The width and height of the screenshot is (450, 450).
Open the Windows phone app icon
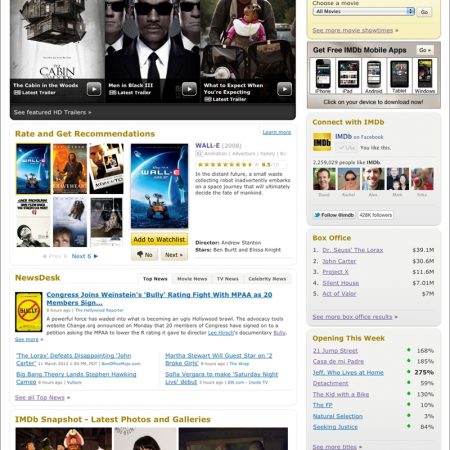(x=425, y=76)
